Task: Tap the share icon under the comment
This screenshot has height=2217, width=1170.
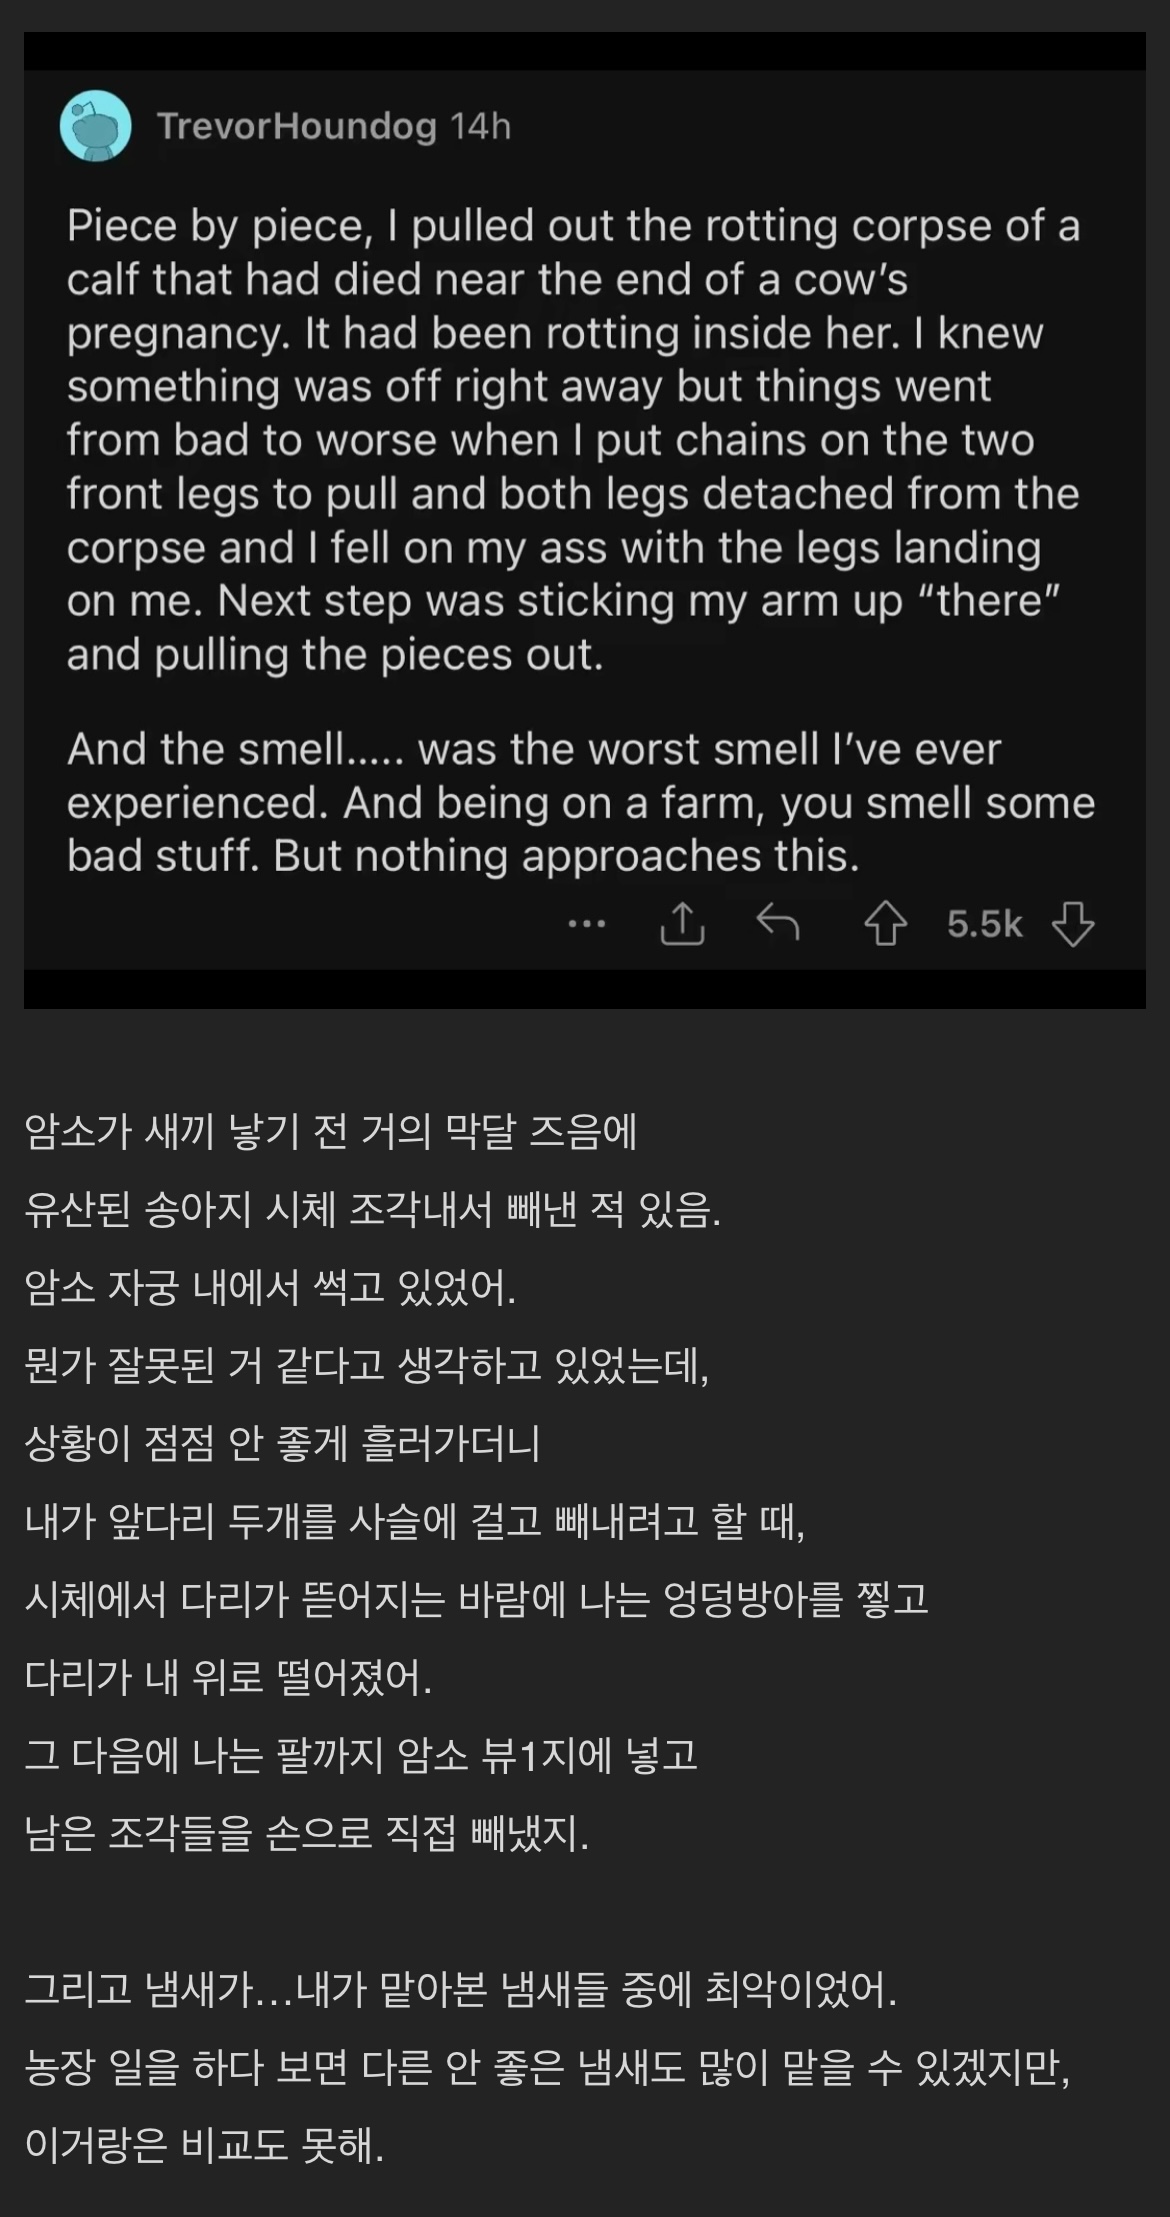Action: [682, 924]
